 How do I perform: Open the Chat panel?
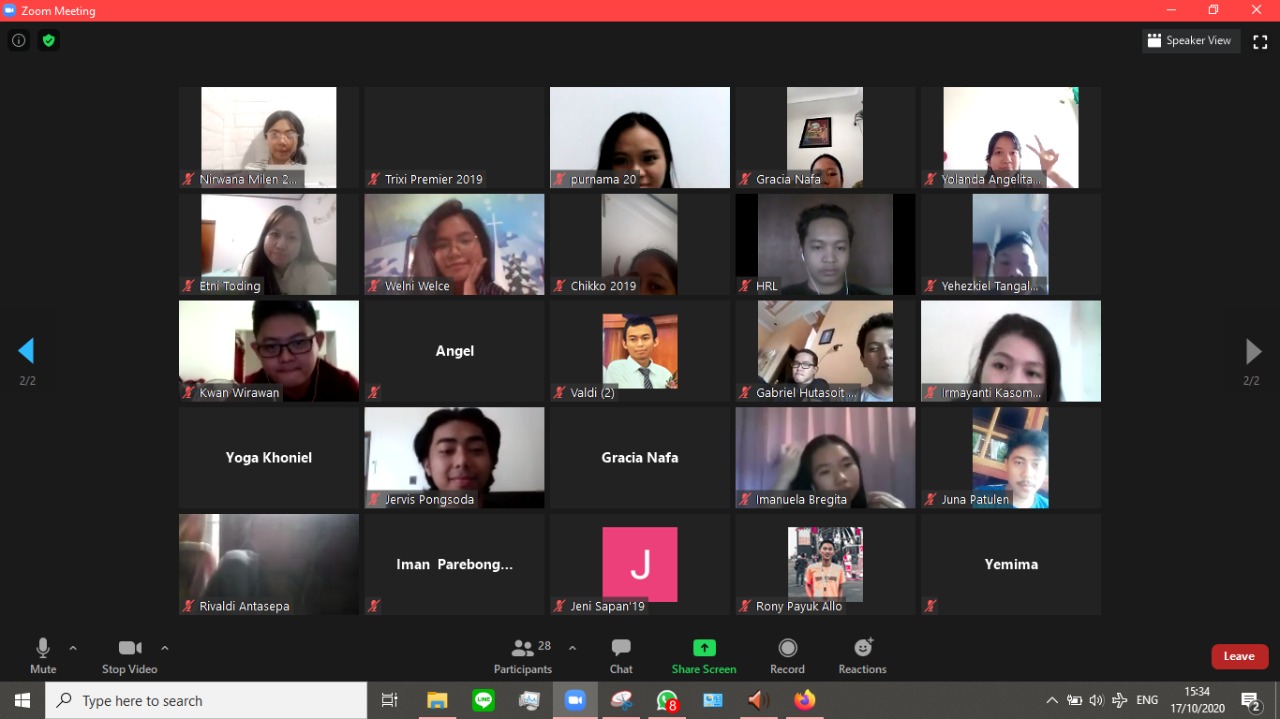tap(621, 656)
